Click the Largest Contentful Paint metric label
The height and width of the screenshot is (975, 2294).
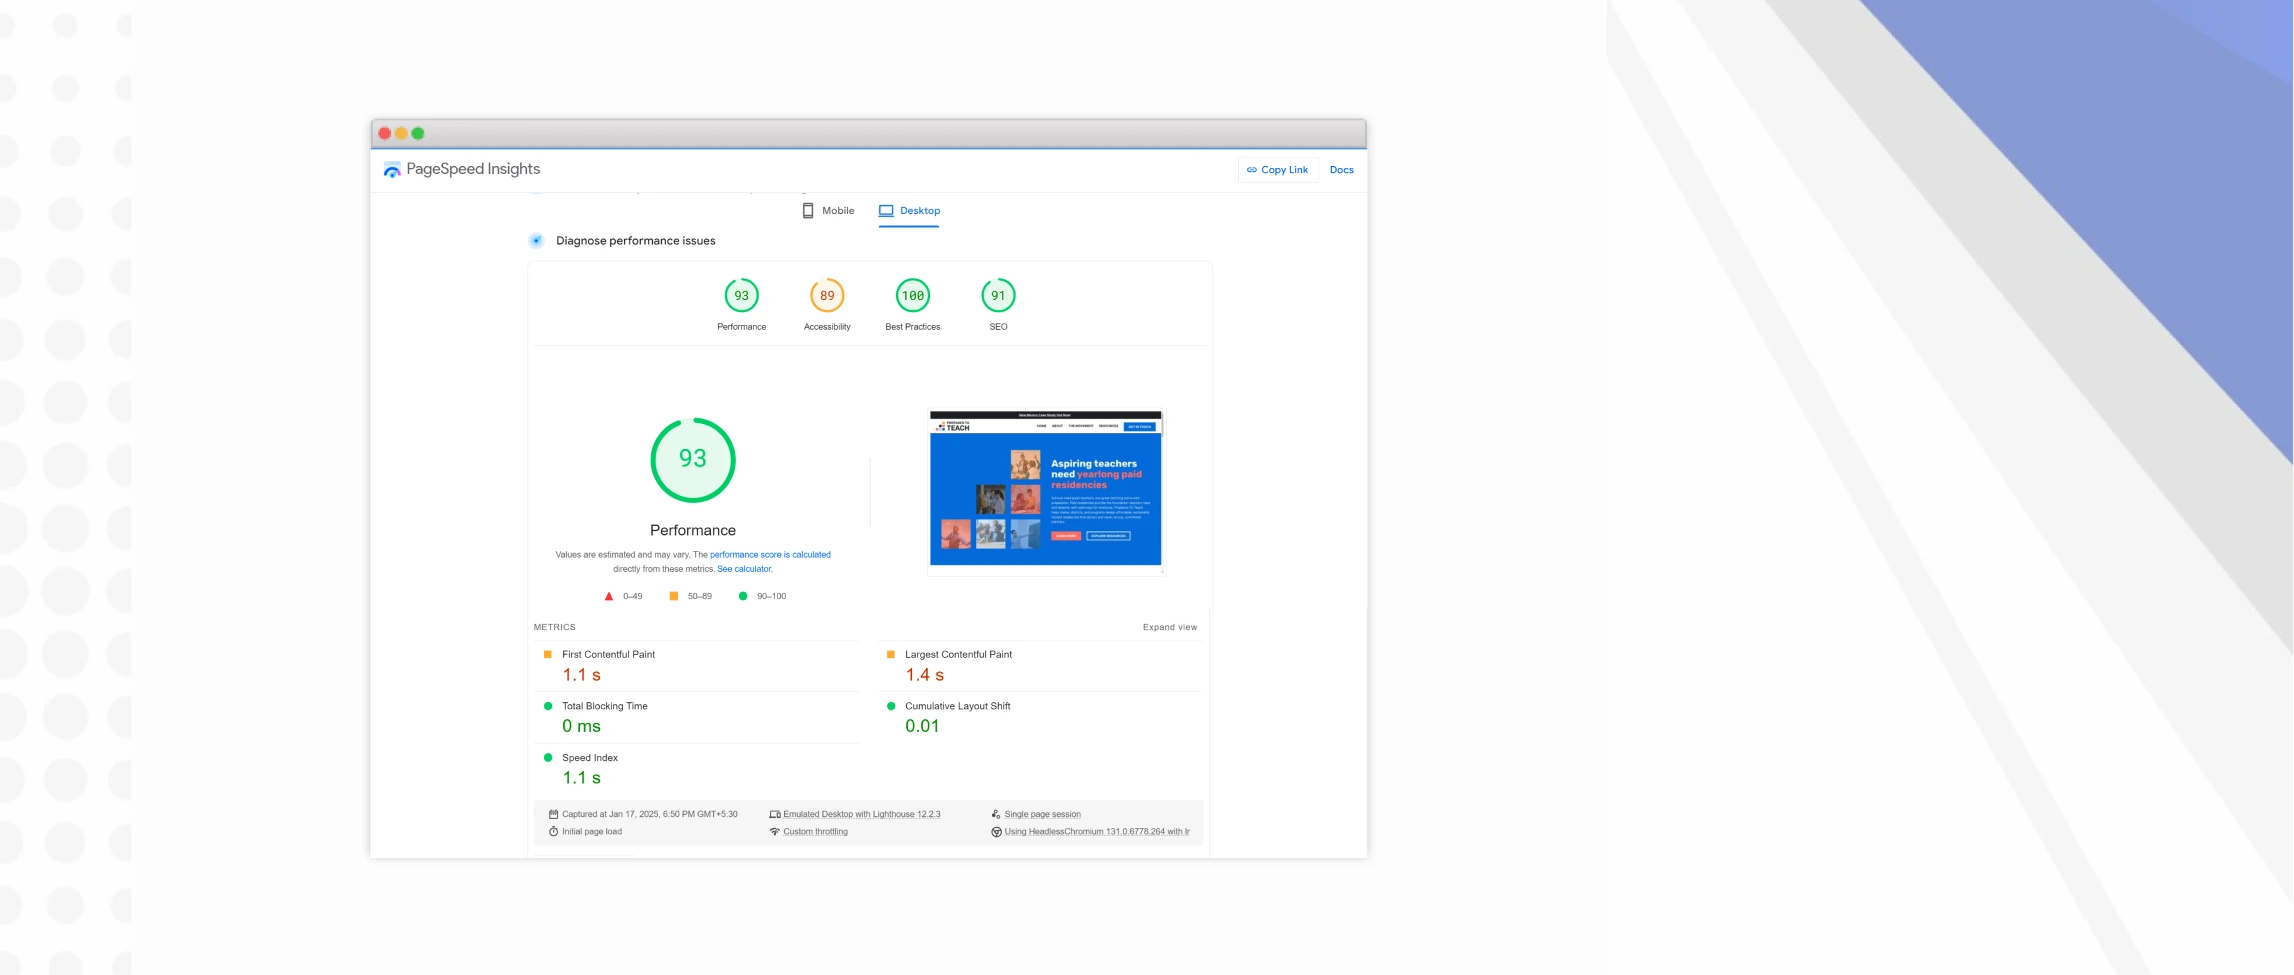[x=958, y=655]
